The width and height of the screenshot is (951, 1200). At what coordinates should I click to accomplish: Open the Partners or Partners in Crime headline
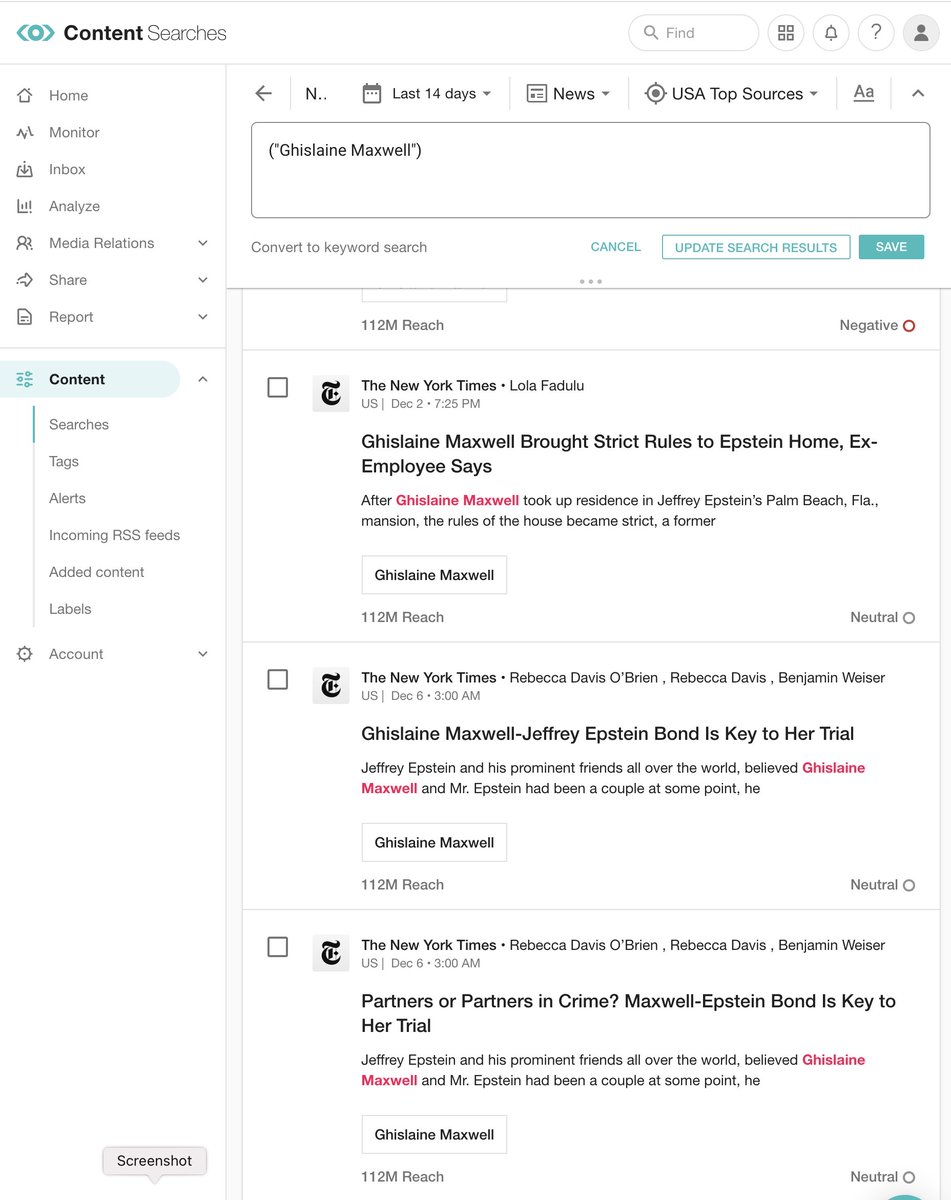(x=628, y=1013)
